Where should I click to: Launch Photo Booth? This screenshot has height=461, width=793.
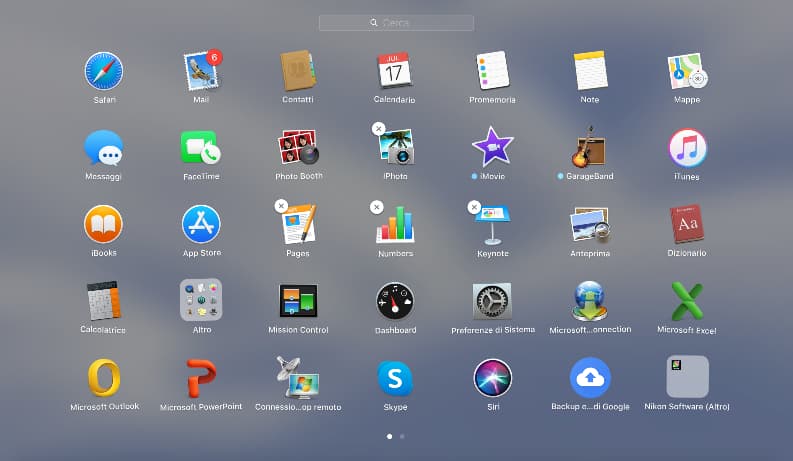(298, 148)
